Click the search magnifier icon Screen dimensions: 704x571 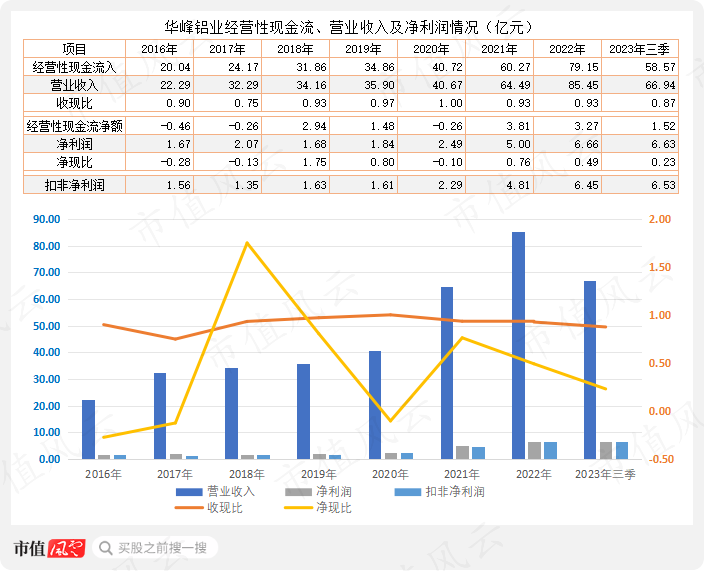(x=106, y=548)
